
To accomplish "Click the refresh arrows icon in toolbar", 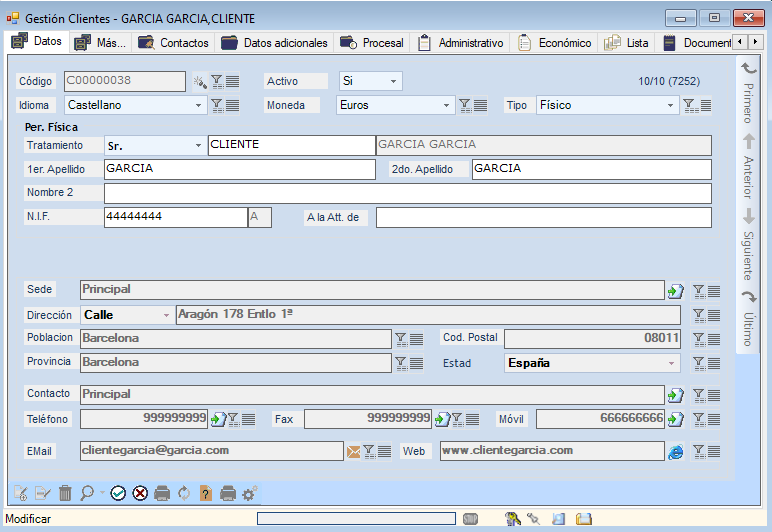I will click(x=184, y=493).
